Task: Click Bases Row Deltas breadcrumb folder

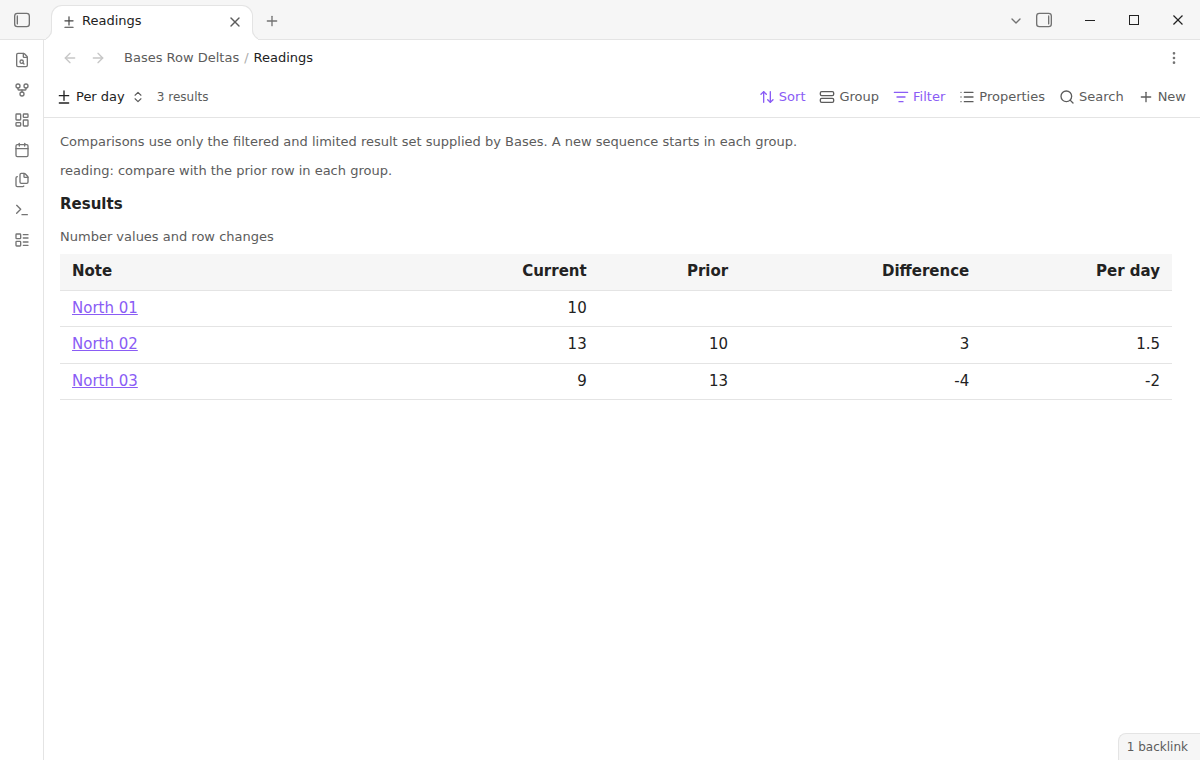Action: [181, 58]
